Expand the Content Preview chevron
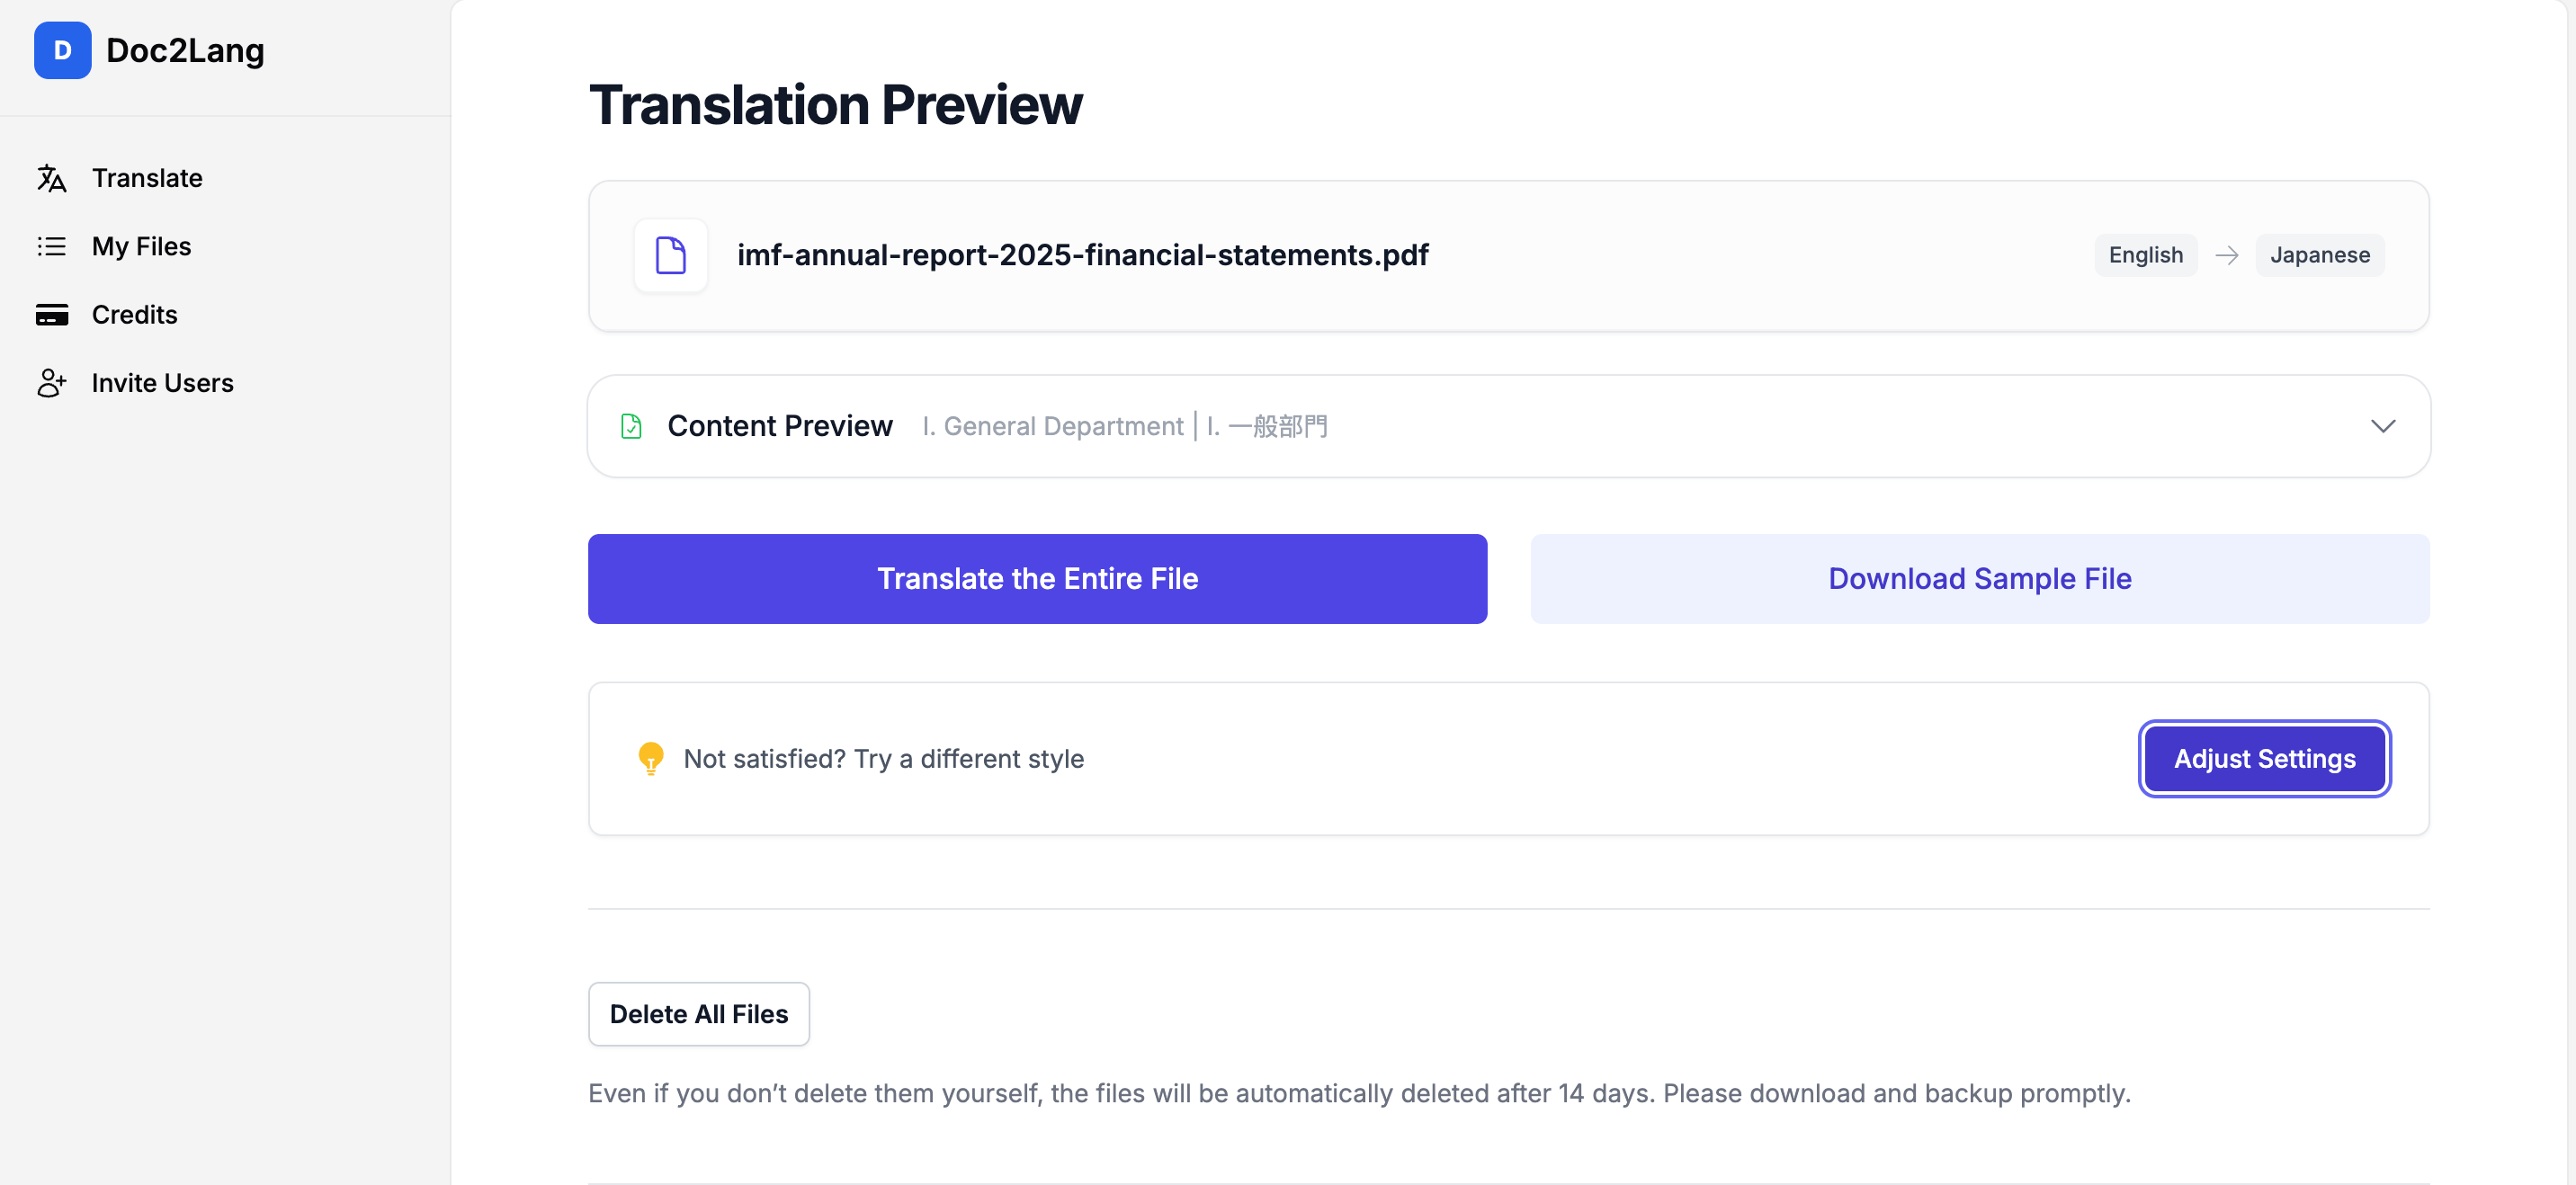Screen dimensions: 2576x1185 [x=2382, y=426]
